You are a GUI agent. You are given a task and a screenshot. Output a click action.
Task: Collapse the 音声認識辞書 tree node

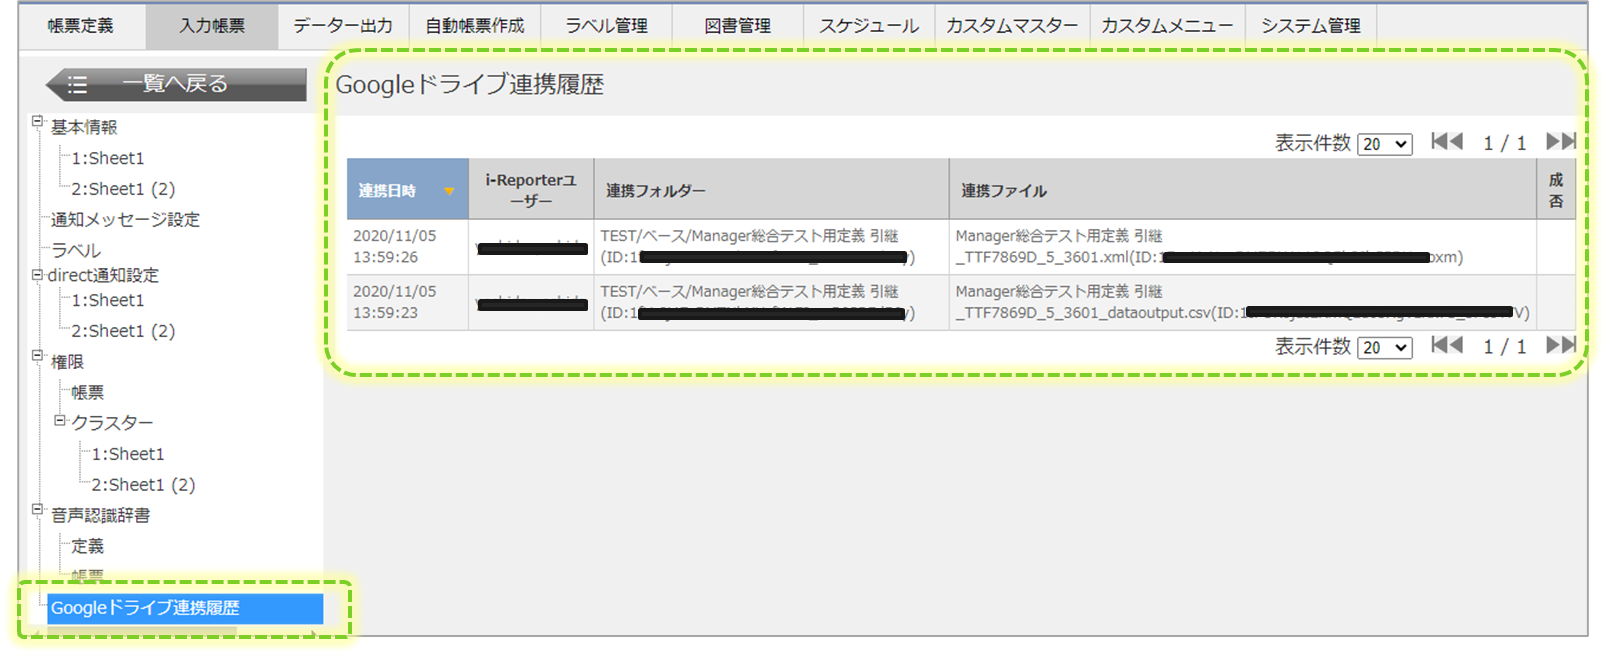(x=37, y=510)
